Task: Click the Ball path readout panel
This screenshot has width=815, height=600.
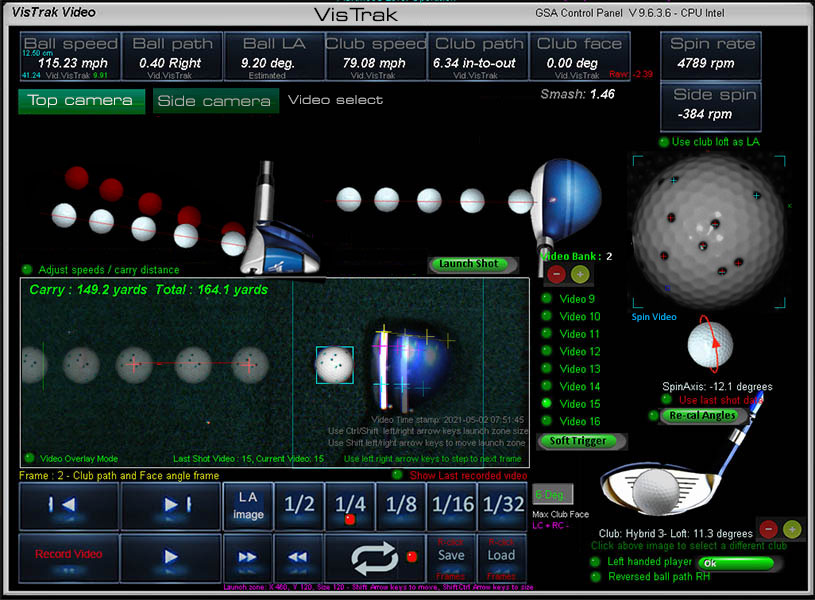Action: coord(172,57)
